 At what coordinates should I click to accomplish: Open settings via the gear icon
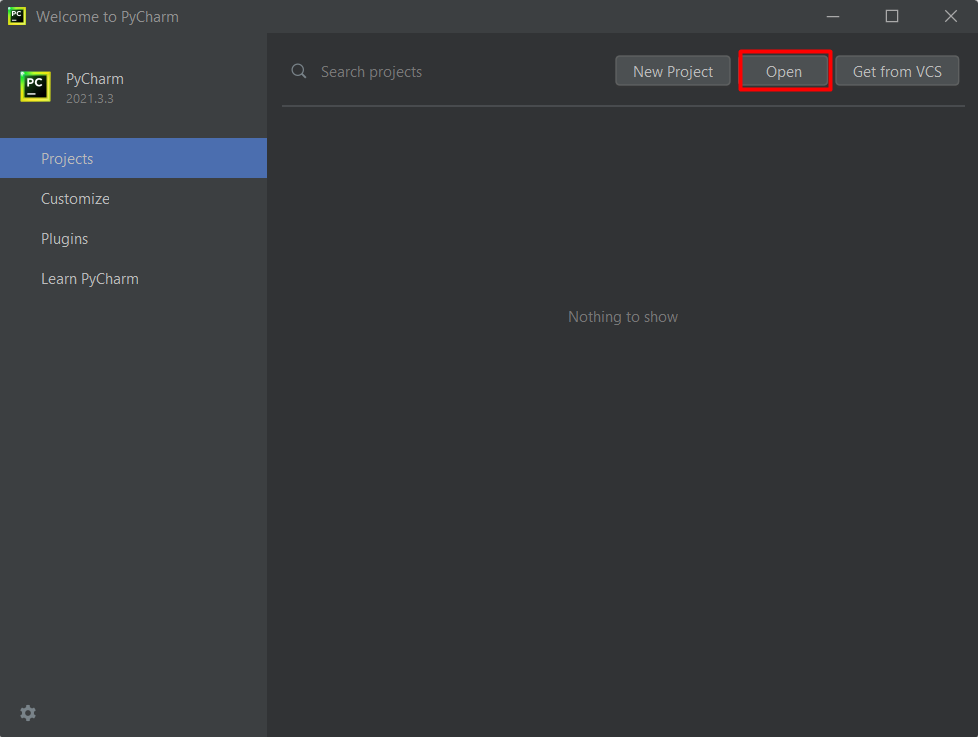pos(27,712)
